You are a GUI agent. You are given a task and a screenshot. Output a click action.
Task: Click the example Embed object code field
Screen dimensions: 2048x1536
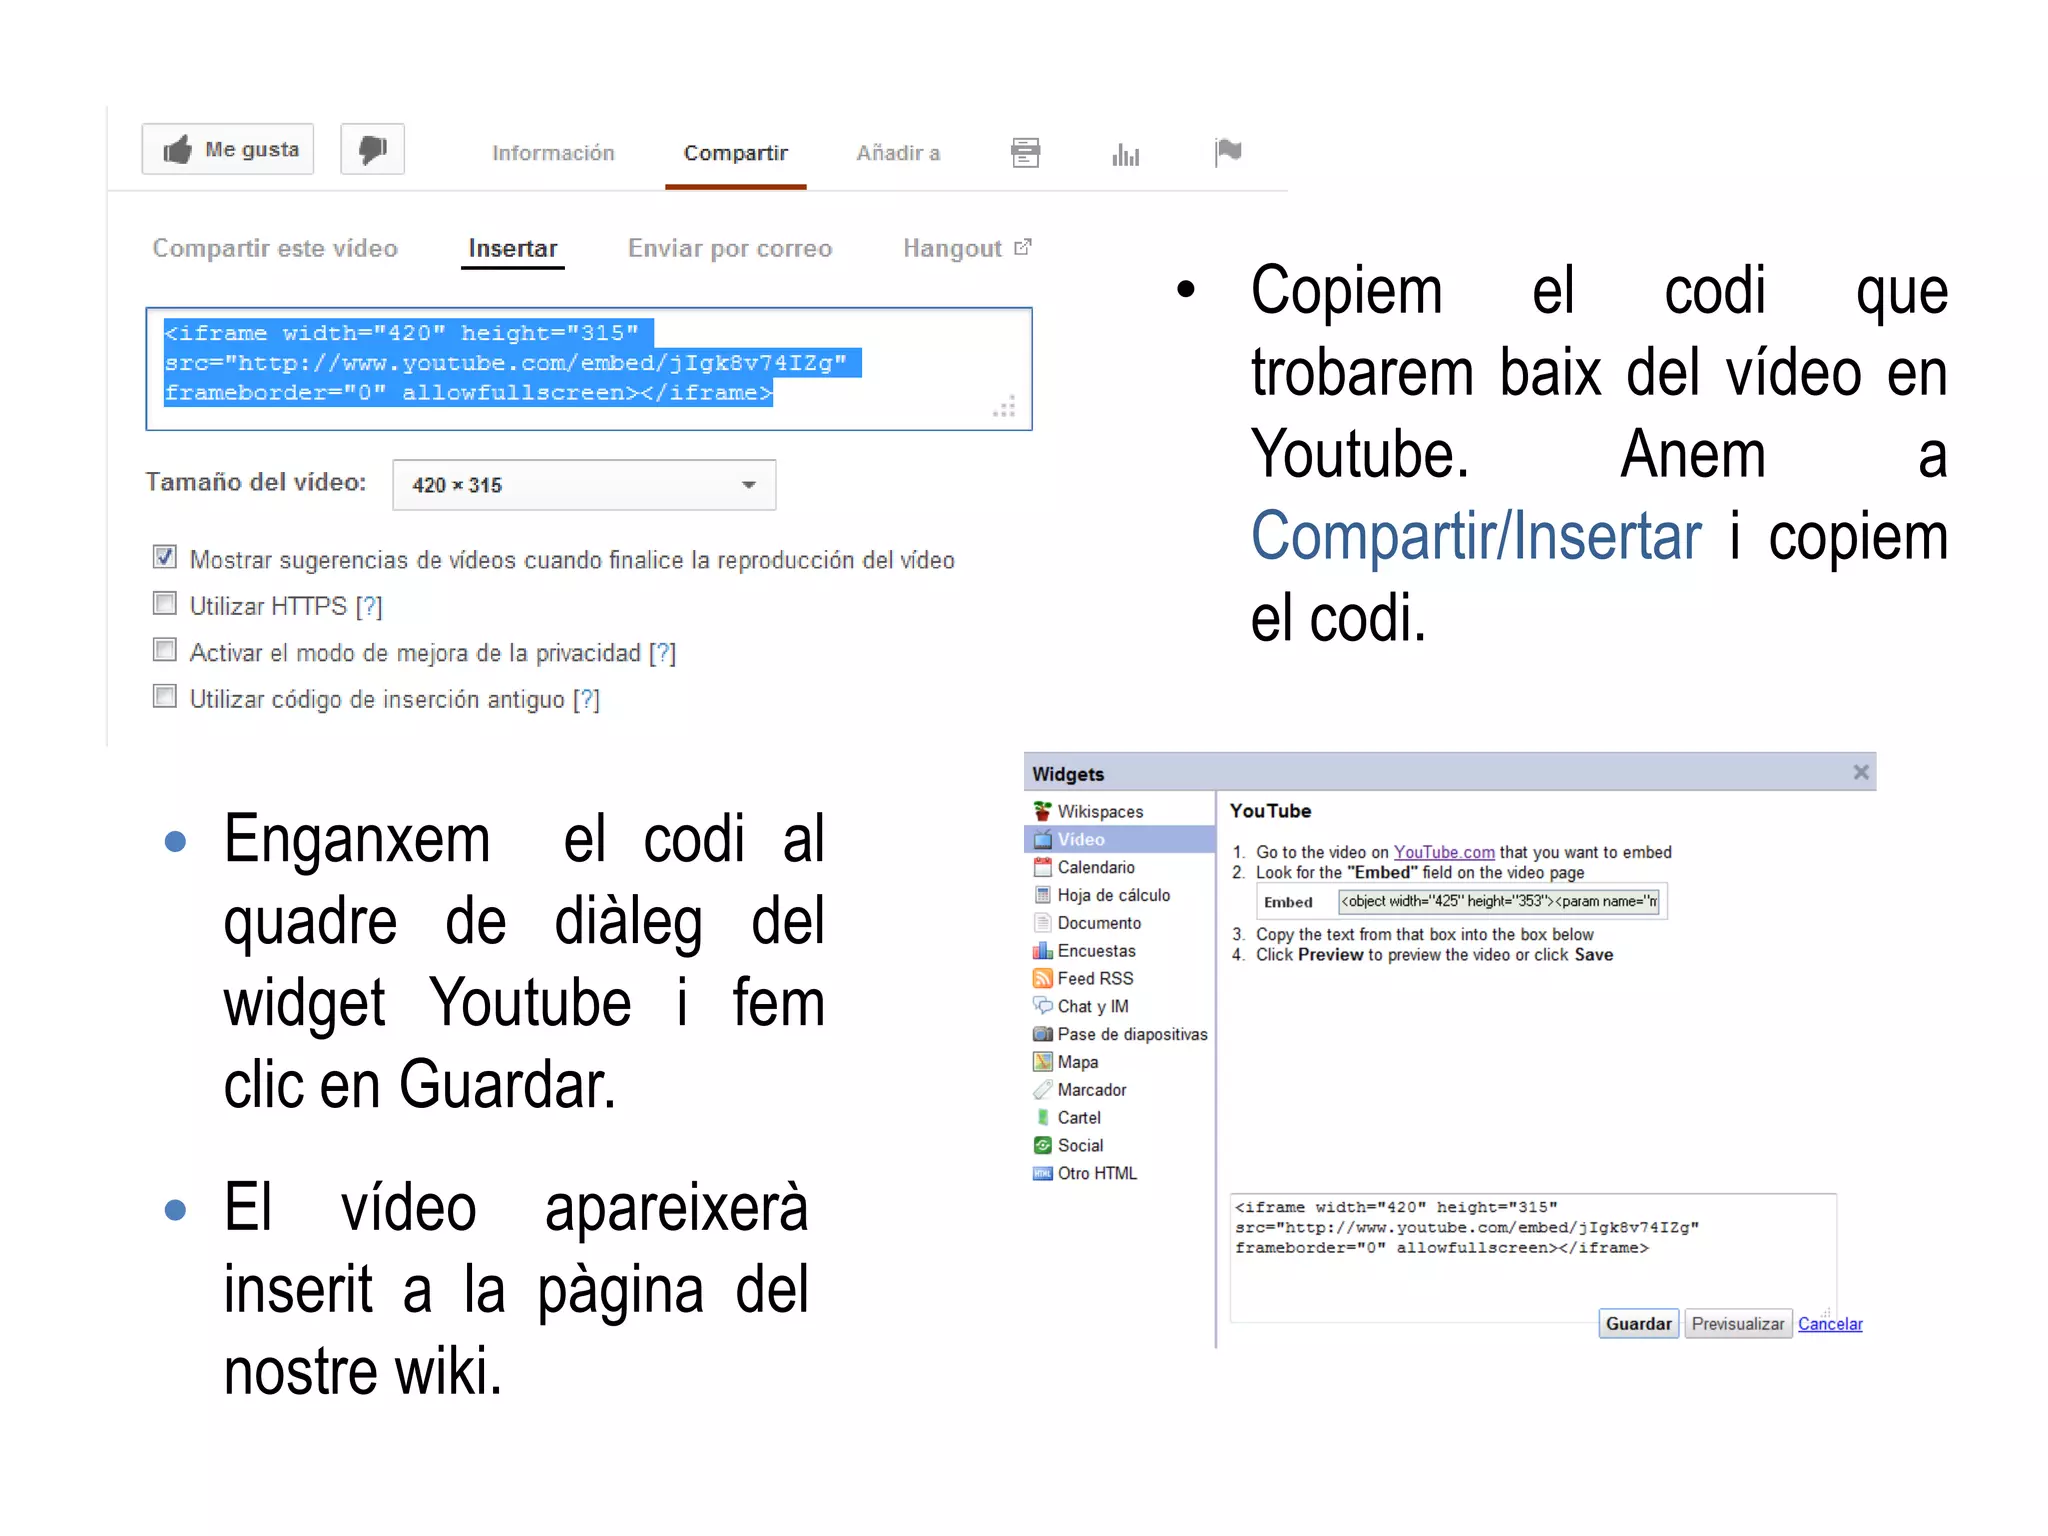point(1499,901)
